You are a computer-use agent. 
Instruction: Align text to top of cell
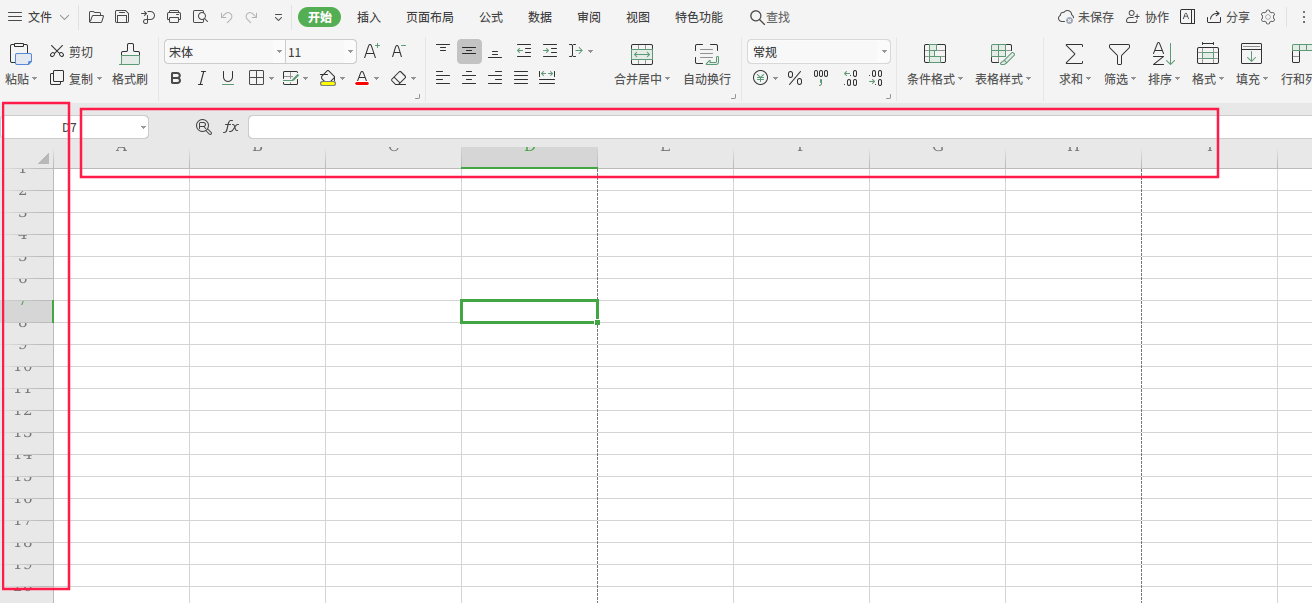click(x=443, y=51)
